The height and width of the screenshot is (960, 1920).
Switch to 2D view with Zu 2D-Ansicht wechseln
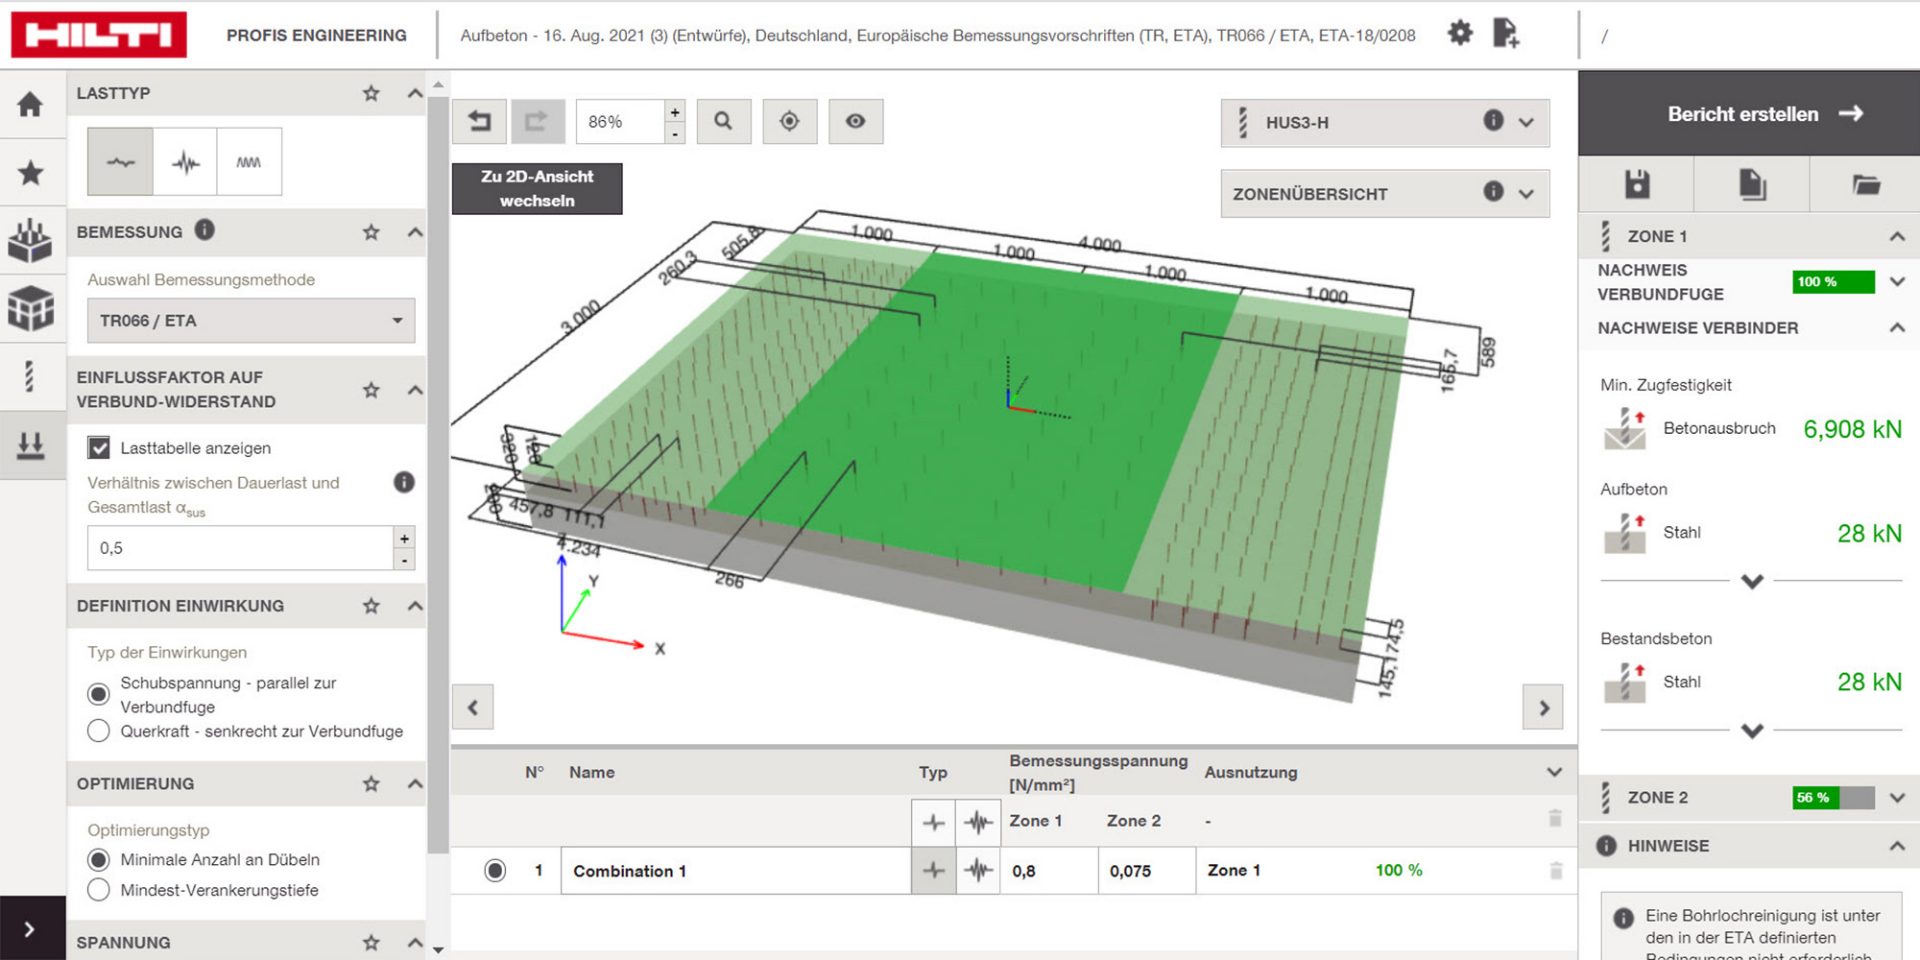click(537, 188)
